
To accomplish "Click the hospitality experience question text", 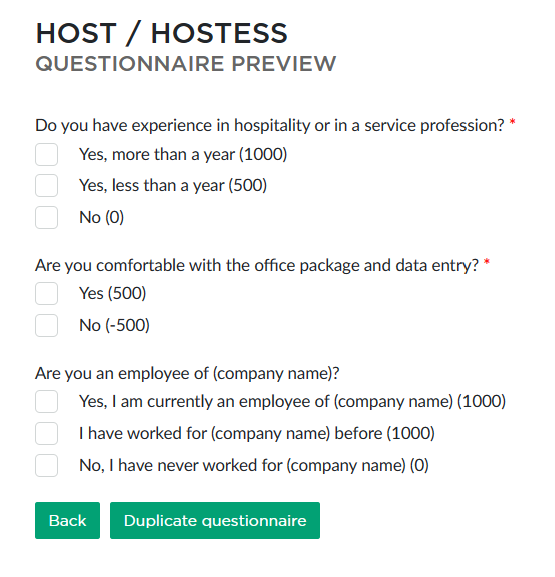I will click(x=270, y=126).
